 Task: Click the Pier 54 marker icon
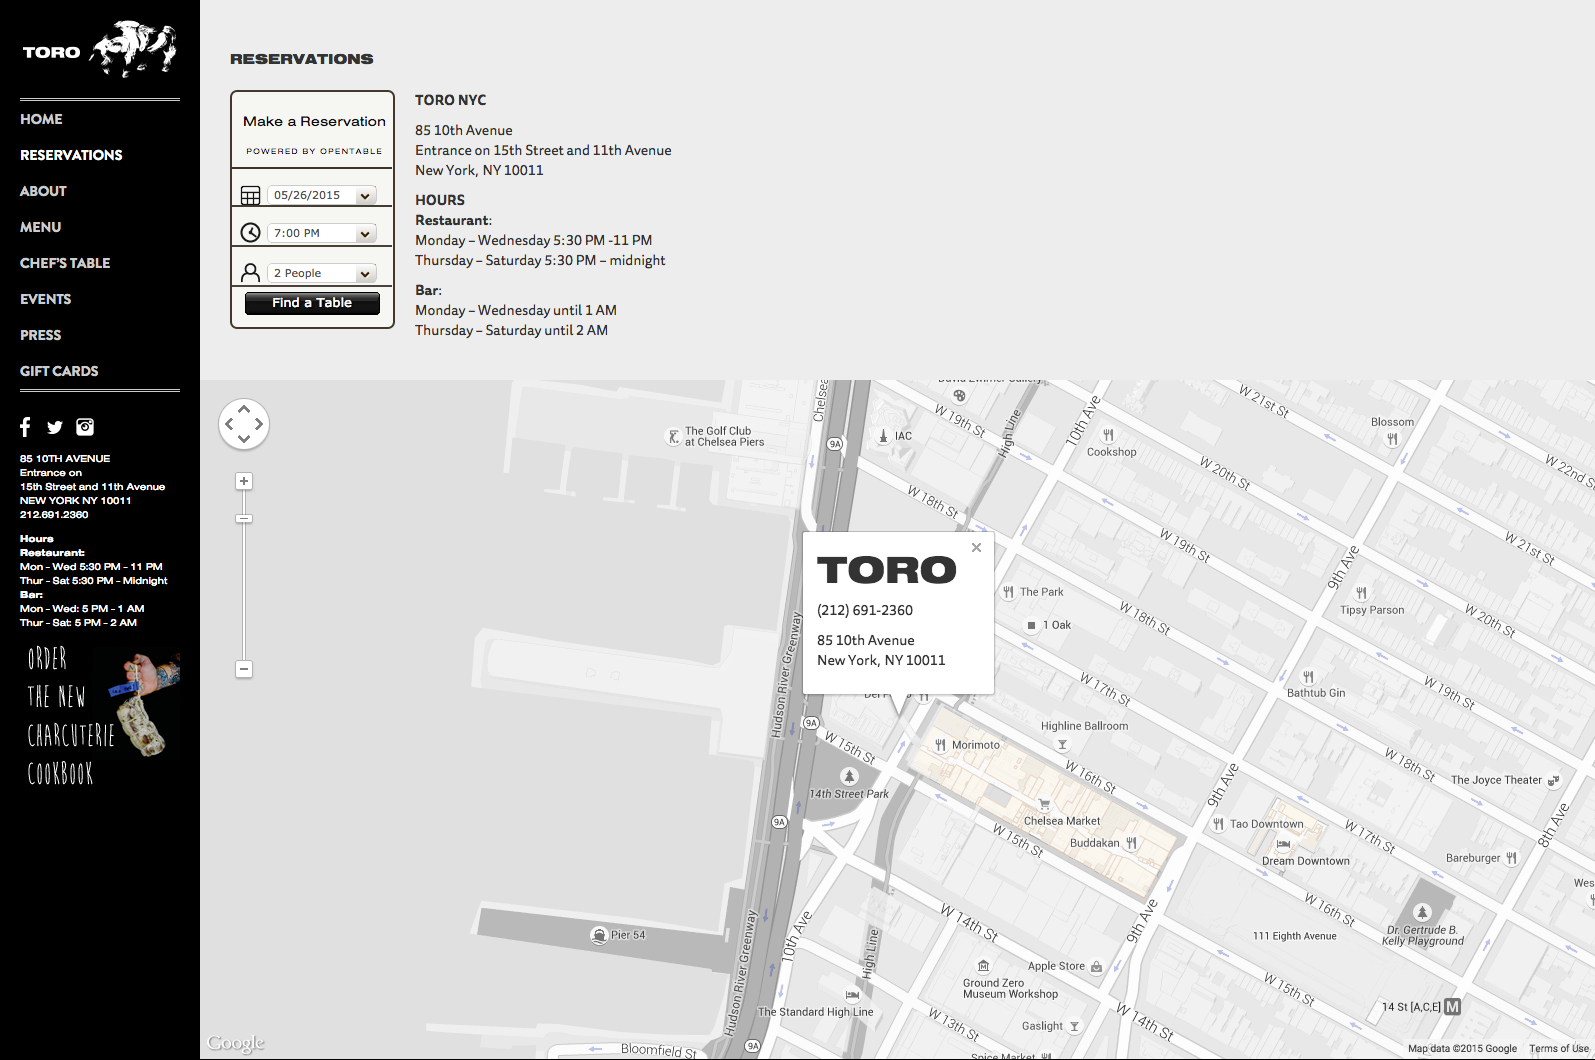click(599, 935)
